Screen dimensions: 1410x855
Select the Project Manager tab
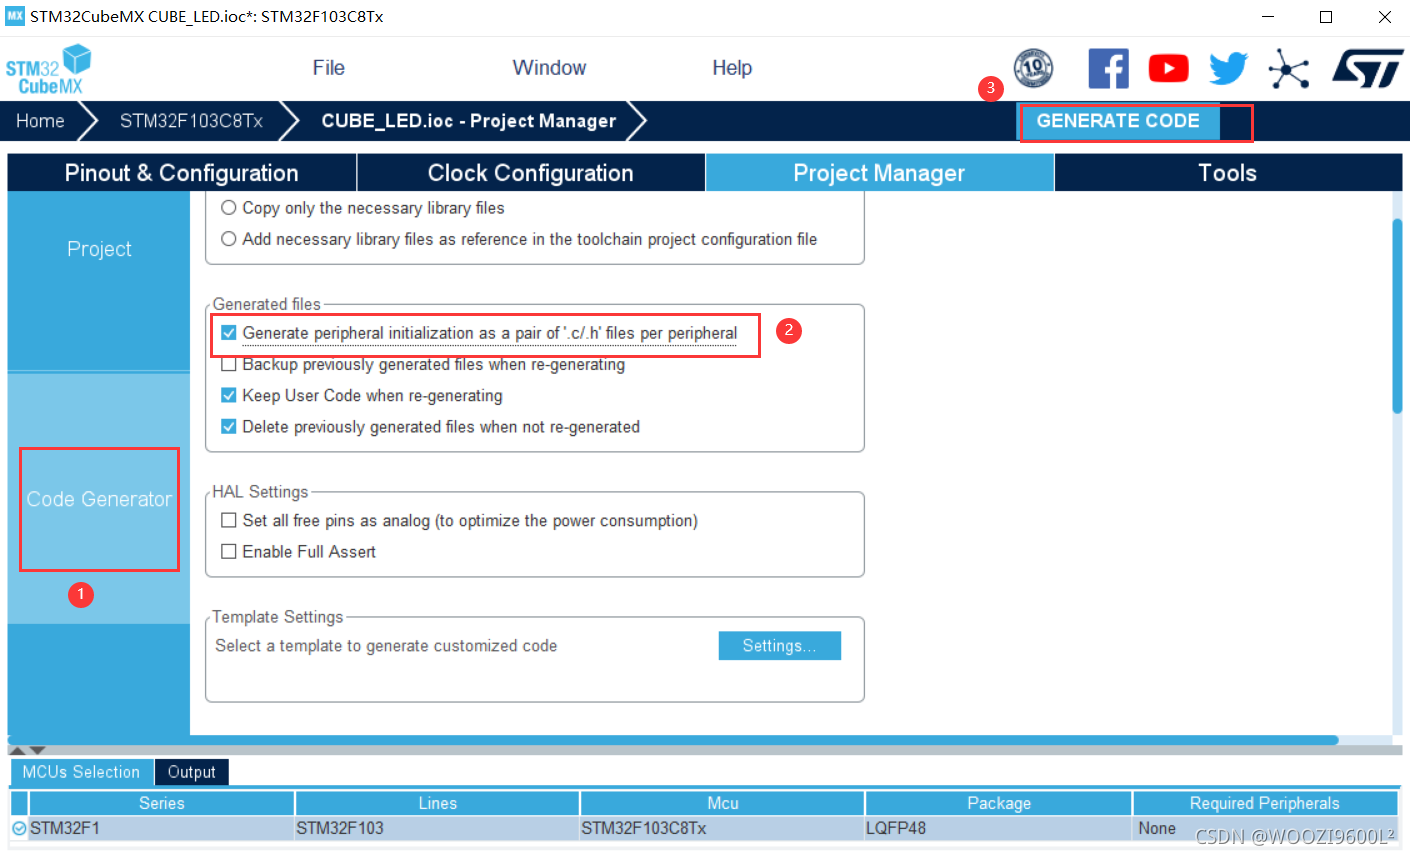[x=879, y=173]
